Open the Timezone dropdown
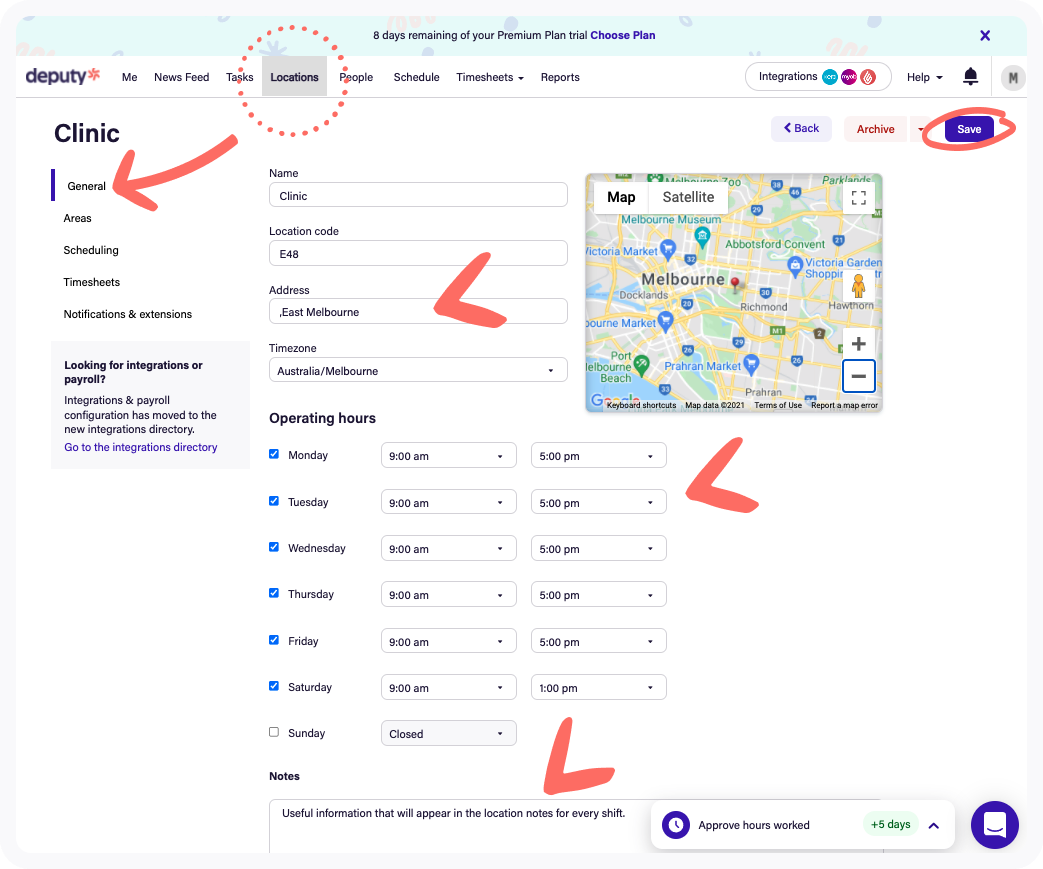The image size is (1043, 869). click(x=418, y=371)
